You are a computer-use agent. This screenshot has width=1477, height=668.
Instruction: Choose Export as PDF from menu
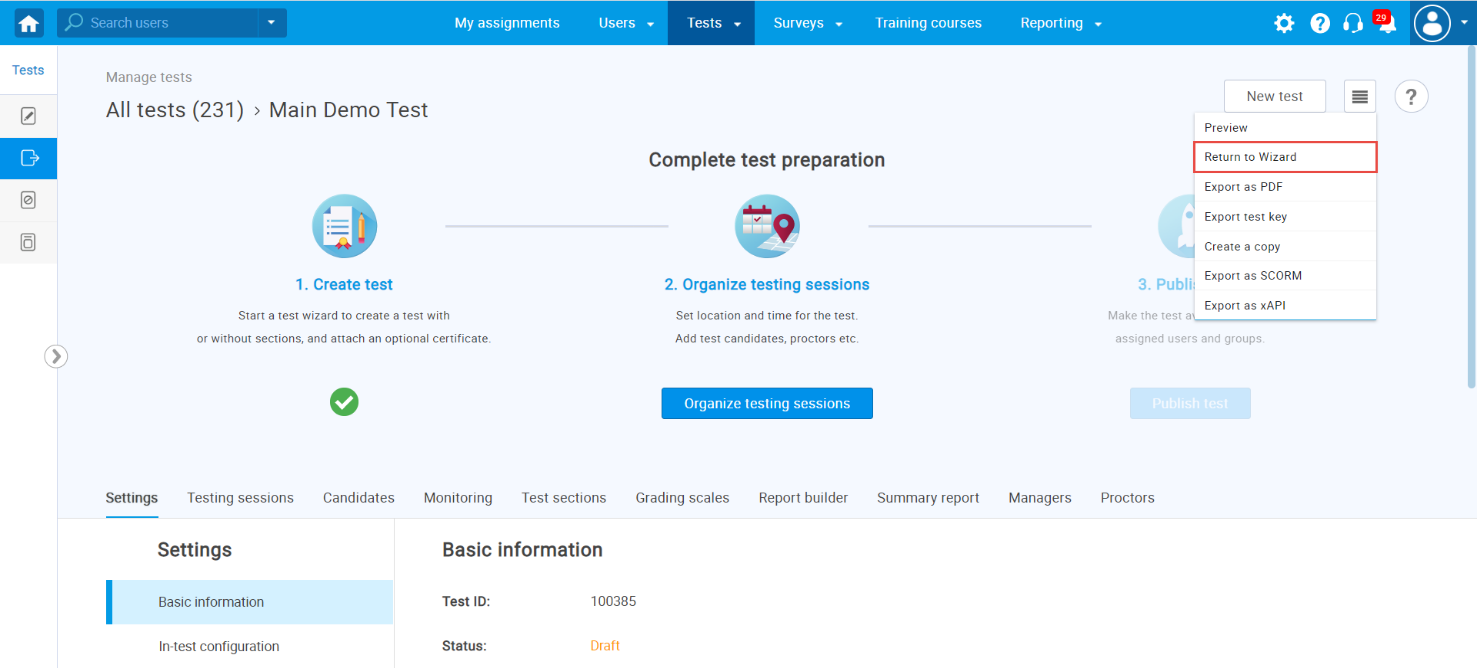1243,187
